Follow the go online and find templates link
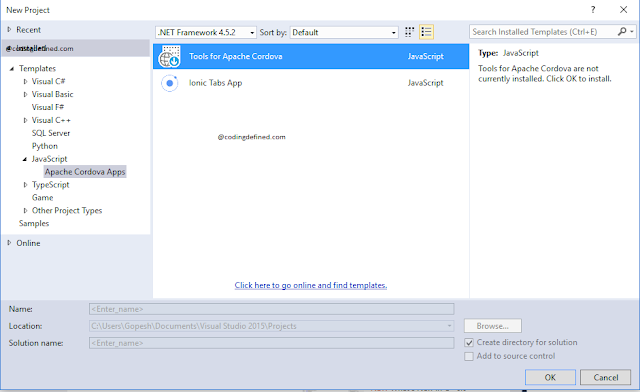 coord(311,285)
